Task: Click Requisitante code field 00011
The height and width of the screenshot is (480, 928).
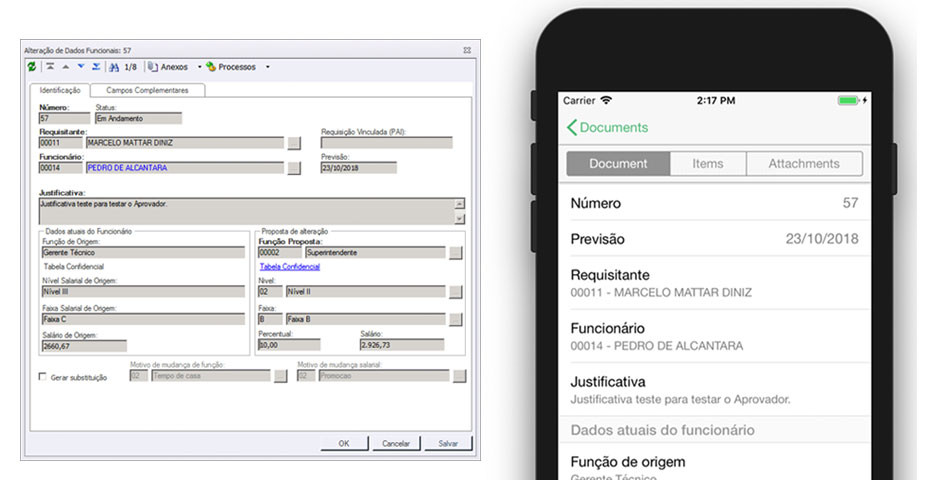Action: [x=61, y=143]
